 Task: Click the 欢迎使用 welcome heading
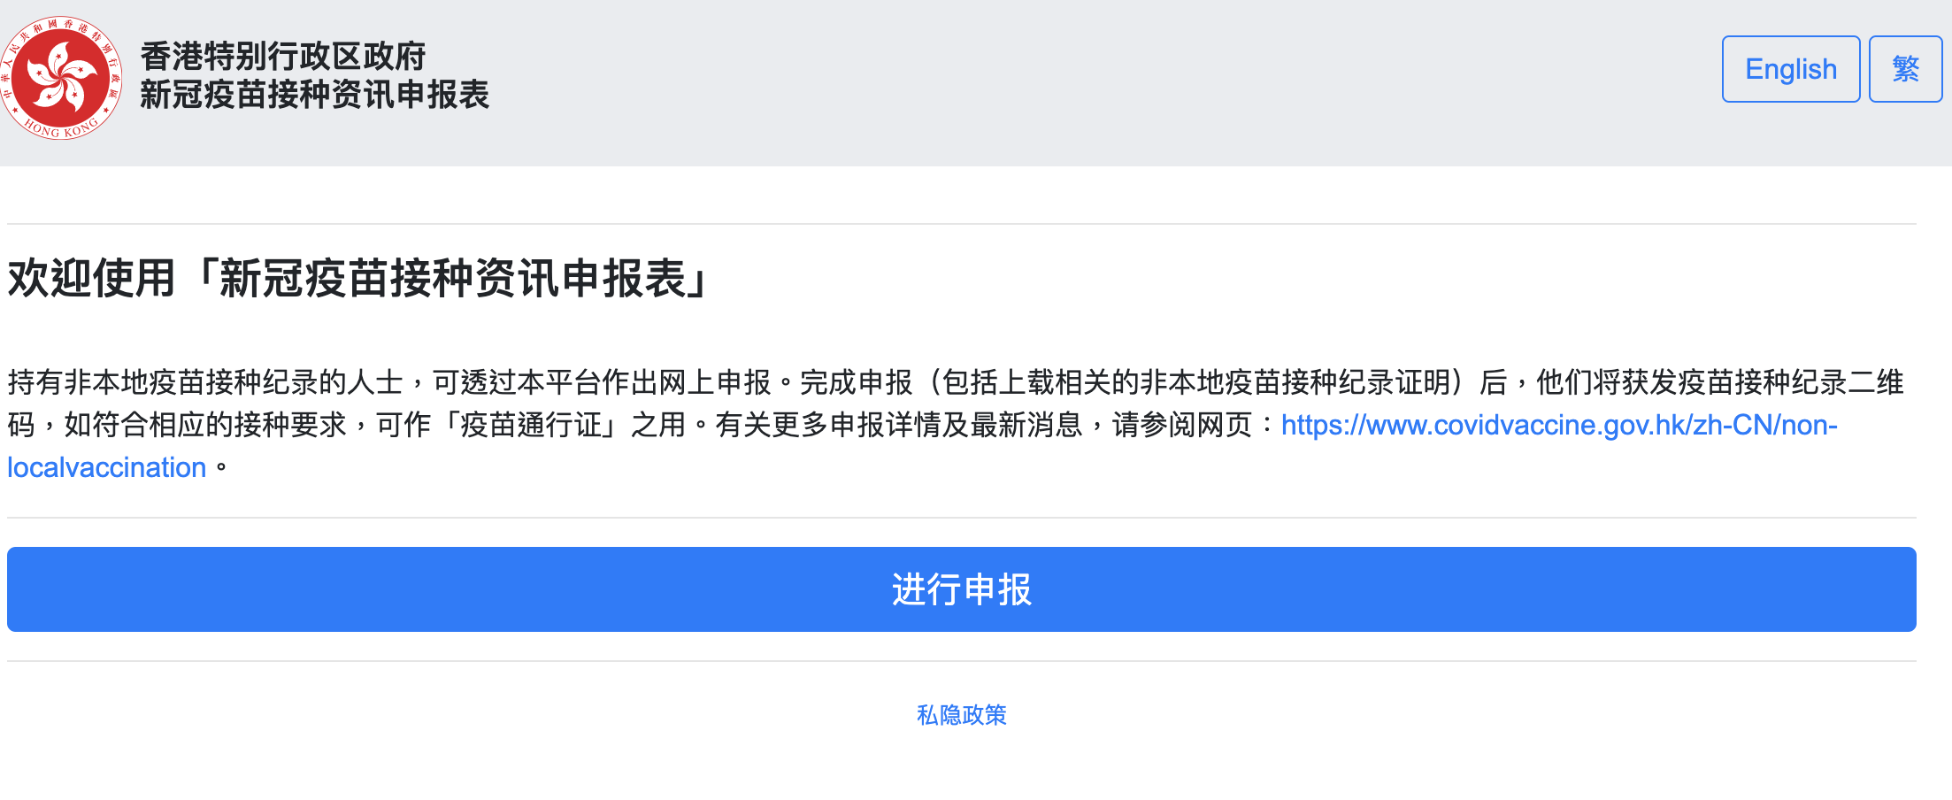pyautogui.click(x=90, y=278)
